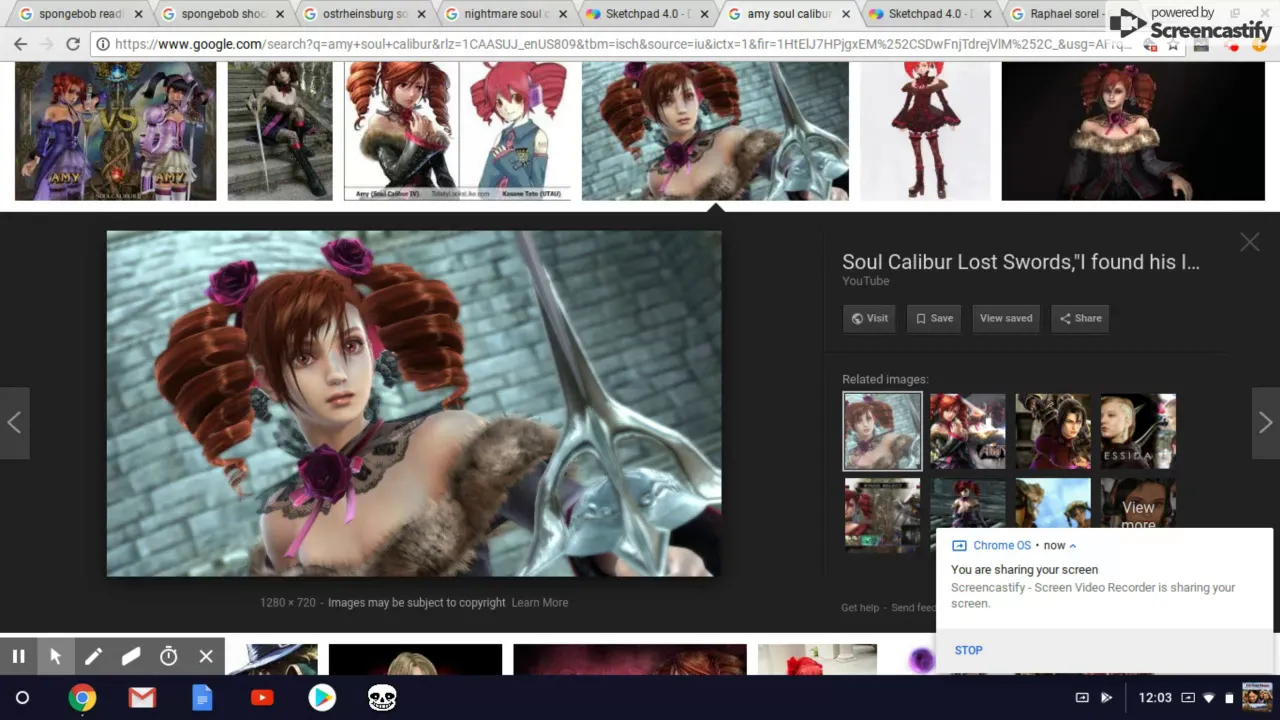Open the skull face app on shelf

(382, 698)
